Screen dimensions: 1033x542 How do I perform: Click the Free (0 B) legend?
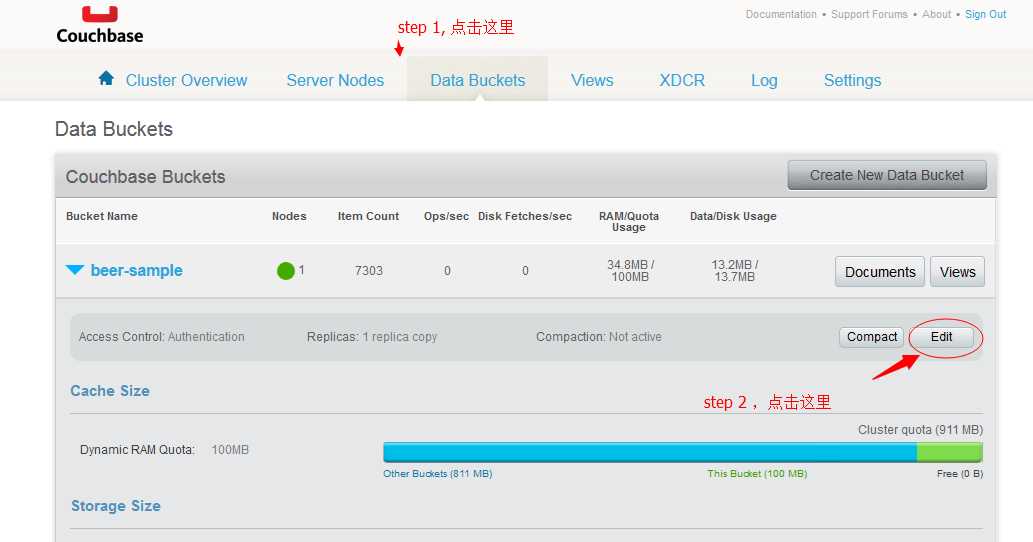(x=960, y=474)
